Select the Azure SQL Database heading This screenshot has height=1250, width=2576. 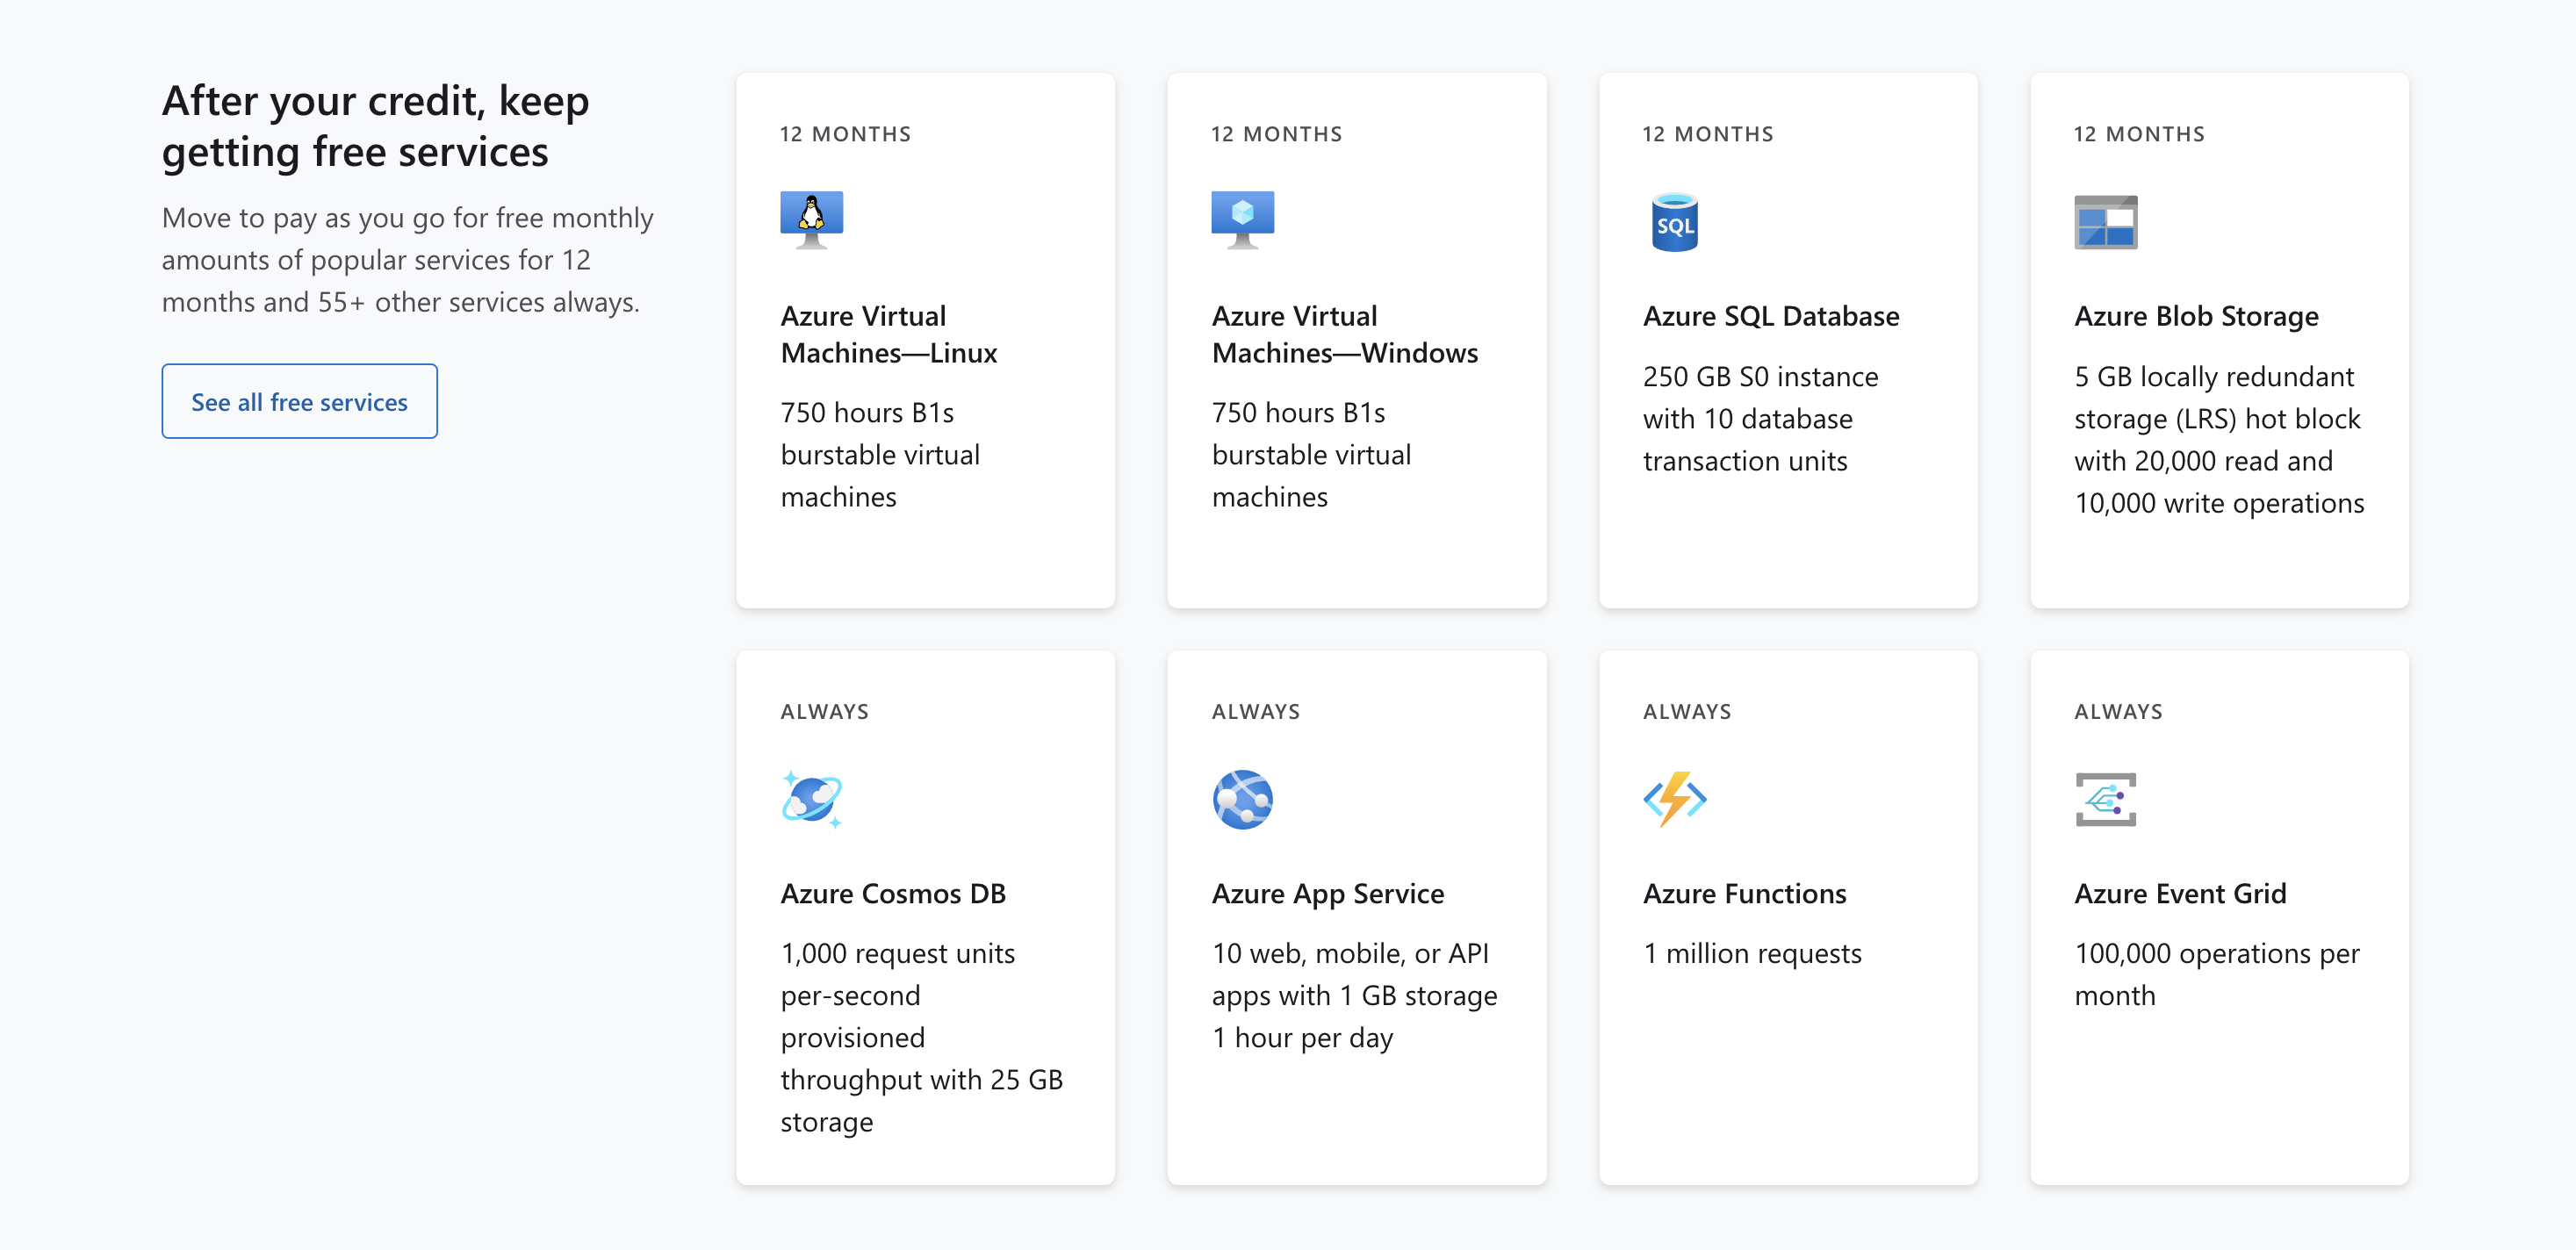pos(1771,315)
